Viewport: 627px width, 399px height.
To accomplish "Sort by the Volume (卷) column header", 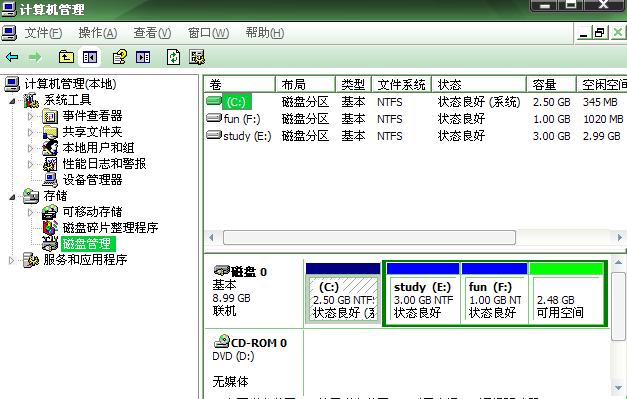I will click(240, 84).
